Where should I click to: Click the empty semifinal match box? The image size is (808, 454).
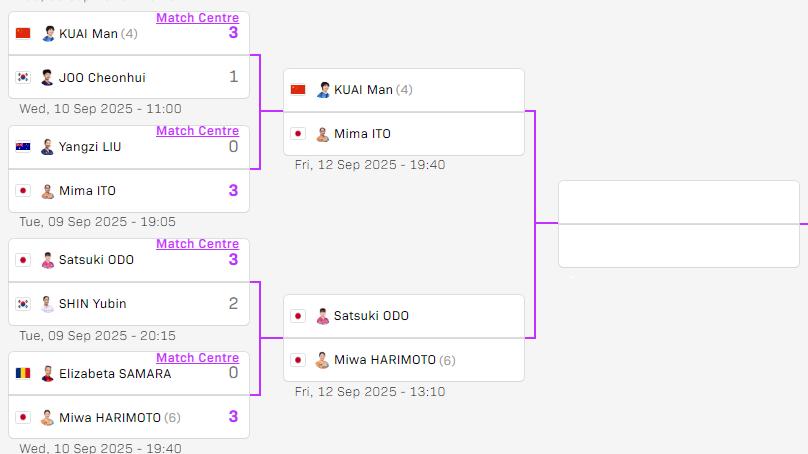[x=679, y=224]
